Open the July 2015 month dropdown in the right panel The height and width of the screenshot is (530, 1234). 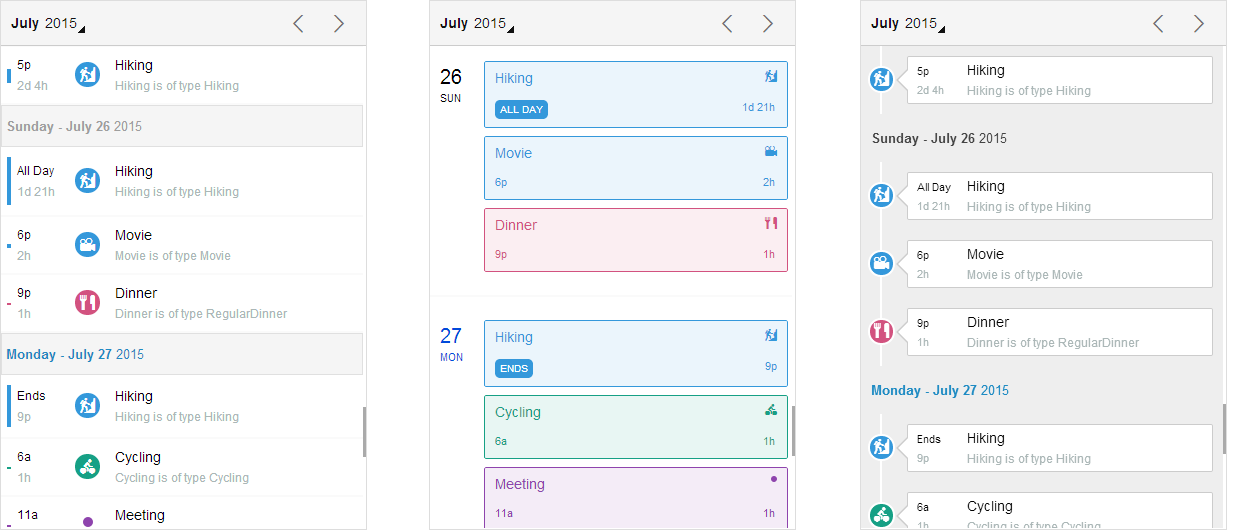908,23
